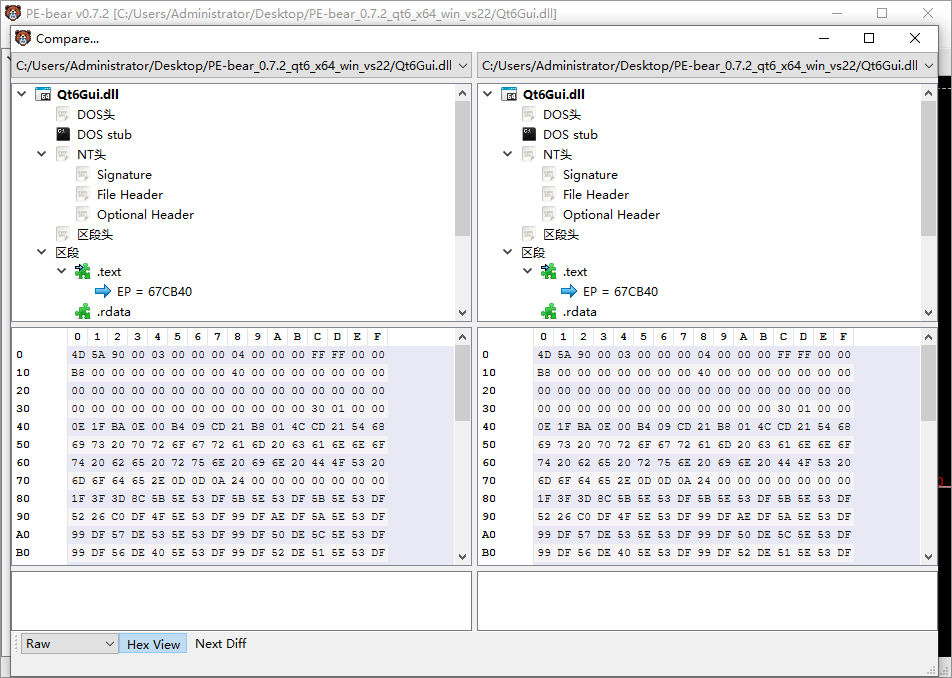The height and width of the screenshot is (678, 952).
Task: Click NT头 icon in left tree
Action: click(x=63, y=154)
